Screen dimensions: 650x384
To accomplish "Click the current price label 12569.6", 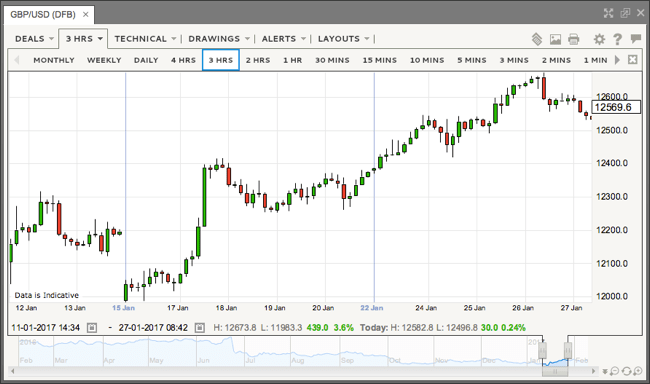I will click(616, 107).
